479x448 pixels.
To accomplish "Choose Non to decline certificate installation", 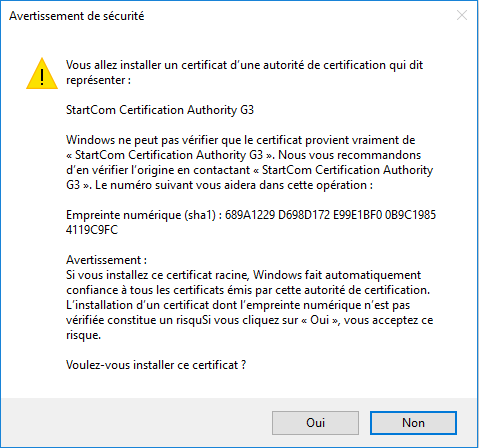I will pos(413,423).
